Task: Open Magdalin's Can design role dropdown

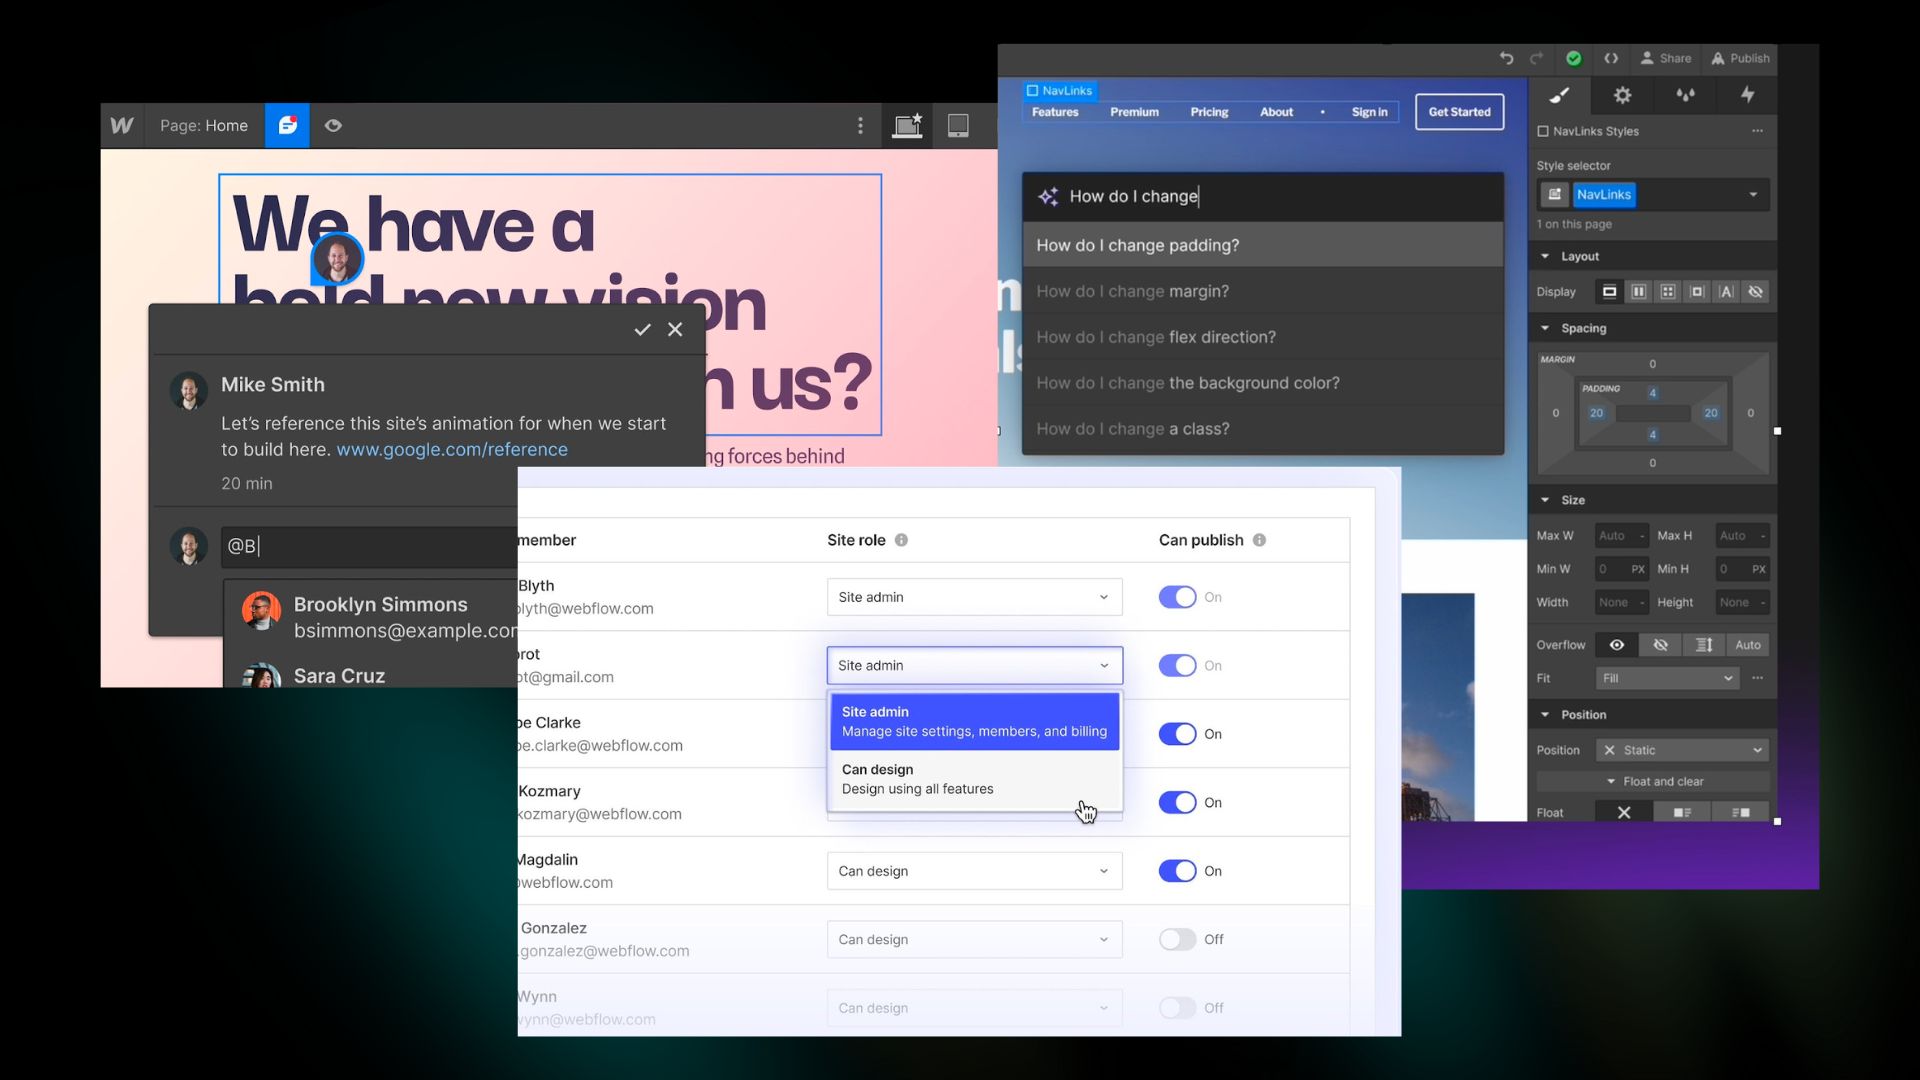Action: point(974,871)
